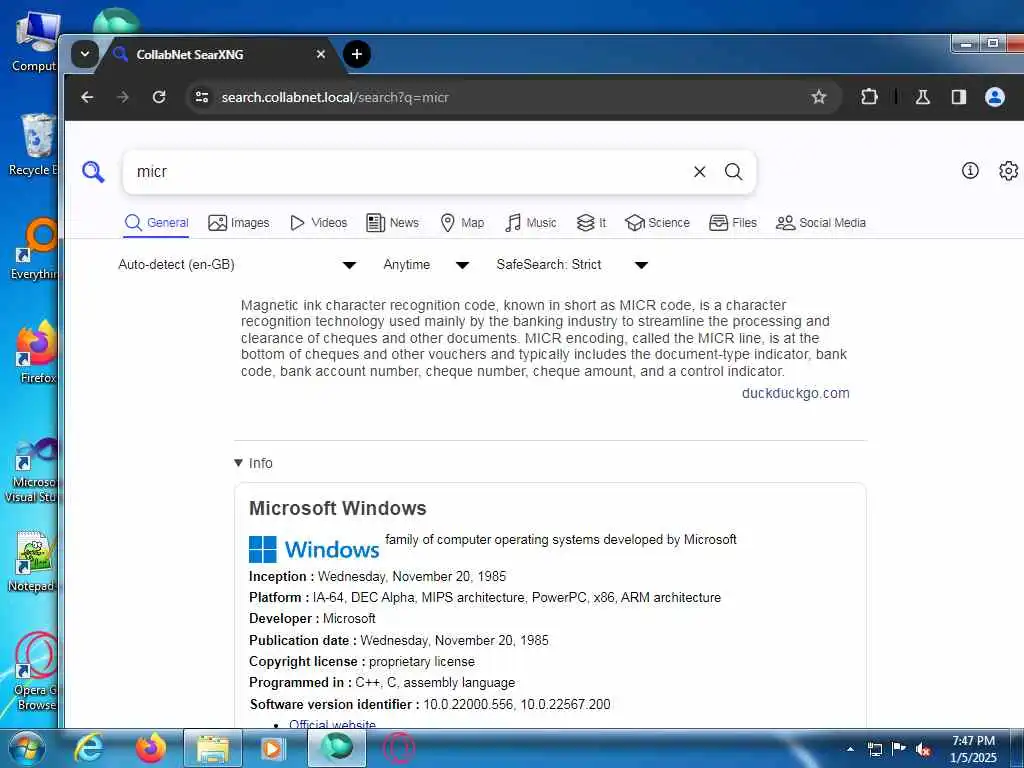Open site information icon in address bar

coord(202,97)
